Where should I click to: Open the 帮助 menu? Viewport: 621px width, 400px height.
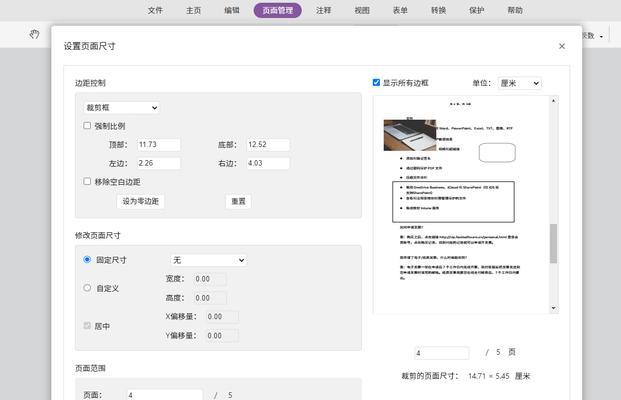(x=515, y=10)
